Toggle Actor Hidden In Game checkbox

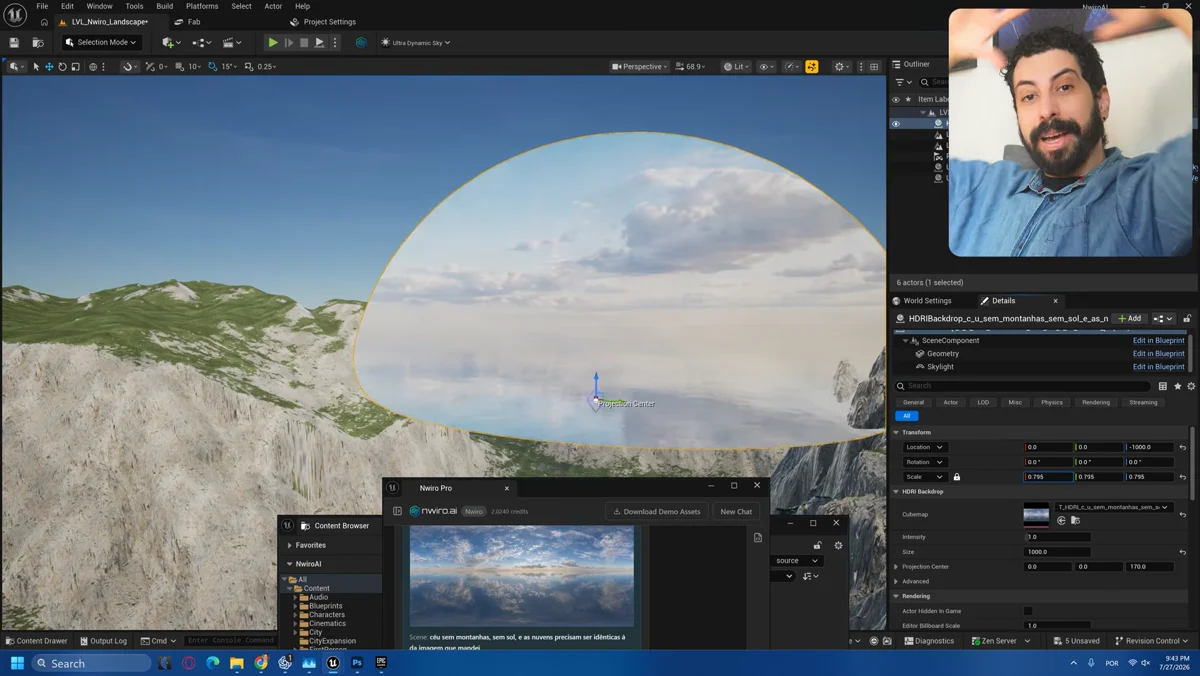tap(1028, 611)
